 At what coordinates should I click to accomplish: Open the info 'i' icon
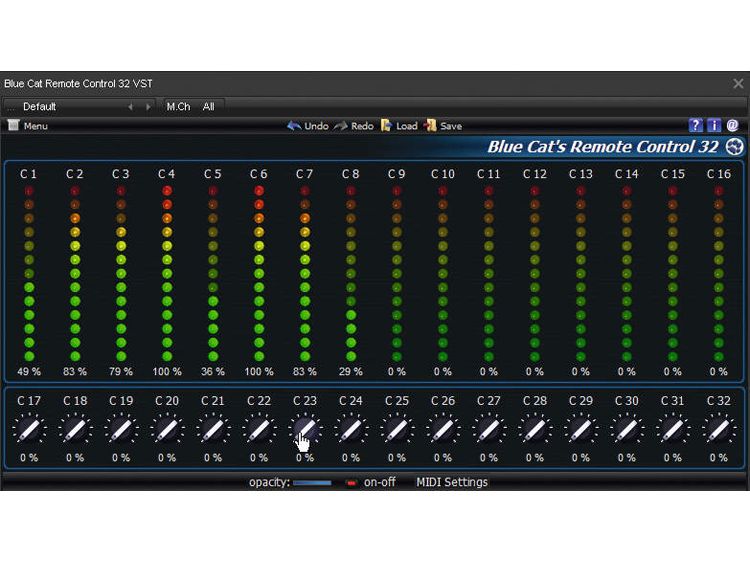click(x=714, y=125)
